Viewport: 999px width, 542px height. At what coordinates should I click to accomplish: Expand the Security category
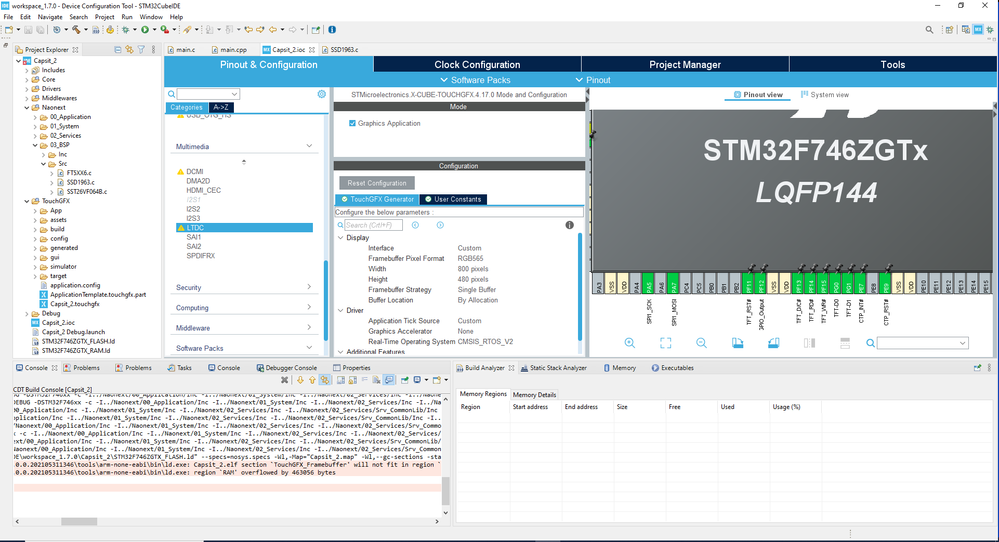click(309, 287)
